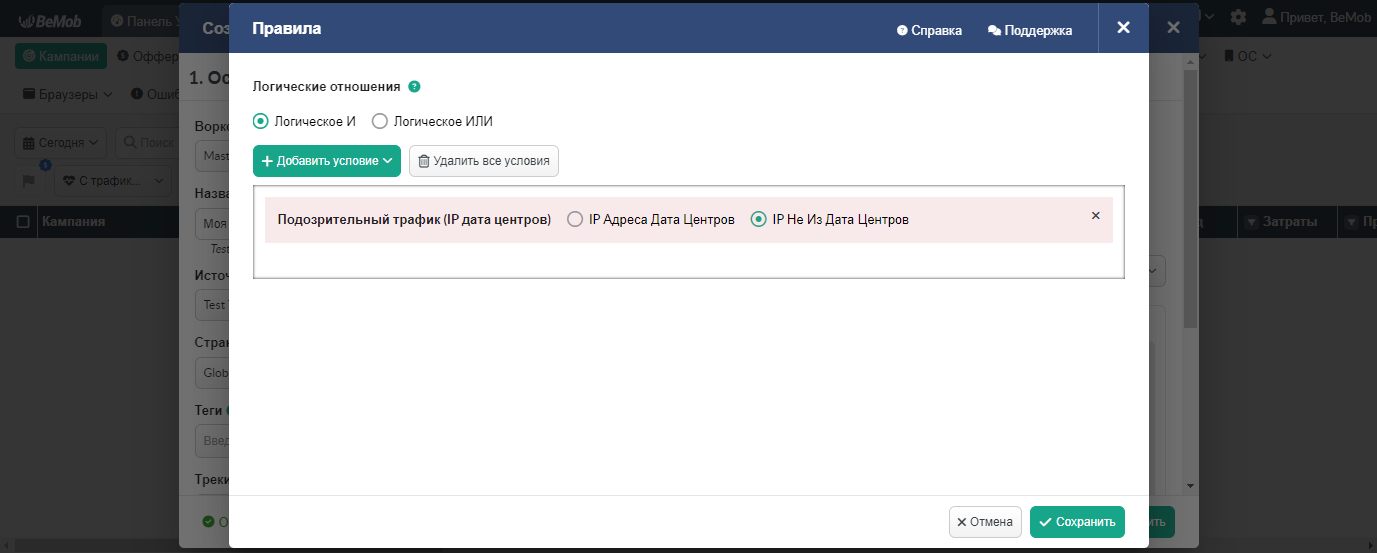Click the user profile icon near Привет
This screenshot has height=553, width=1377.
[1269, 17]
